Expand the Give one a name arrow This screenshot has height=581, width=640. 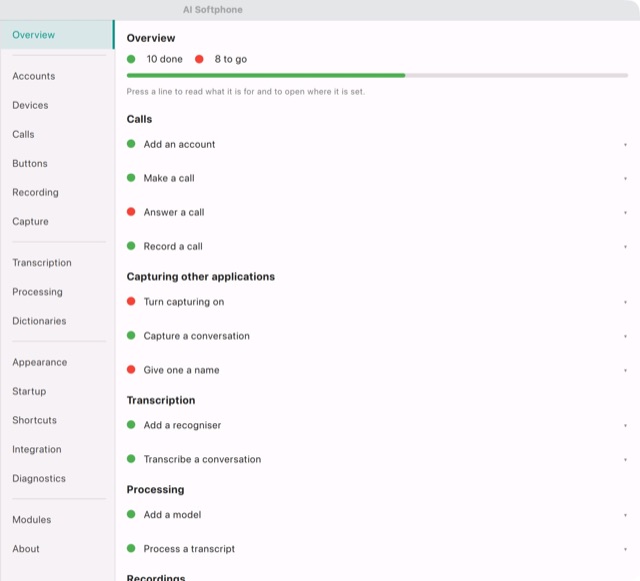pos(625,370)
